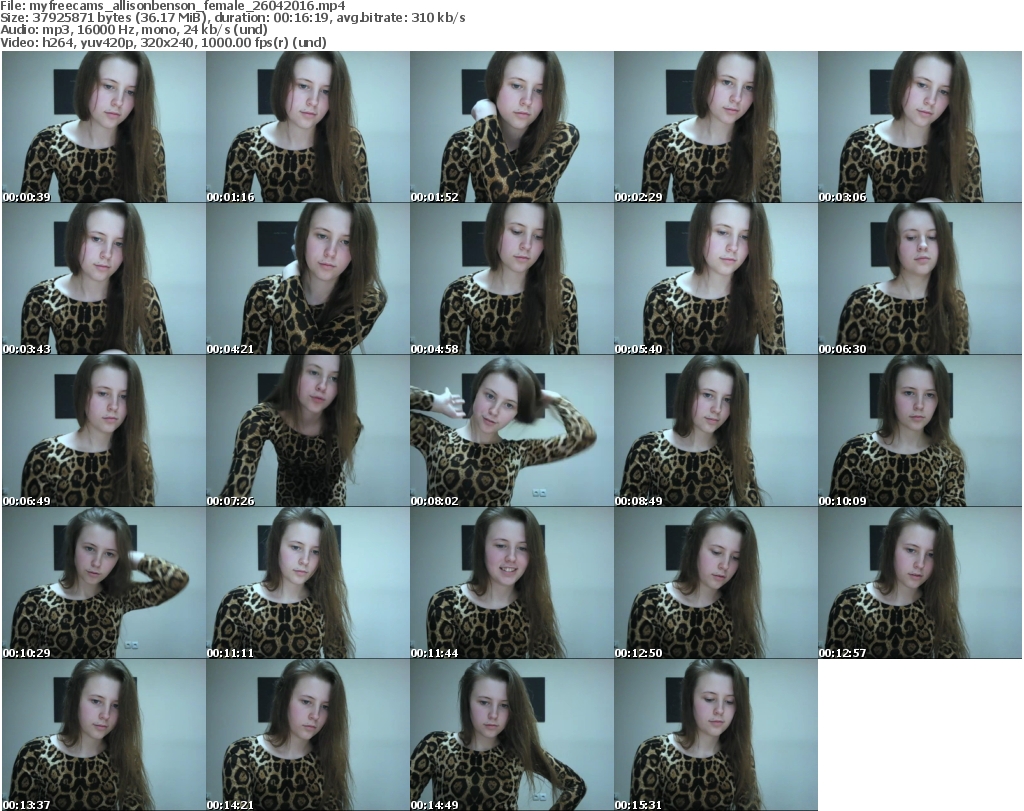Select the frame at 00:01:16
Viewport: 1024px width, 811px height.
tap(308, 127)
